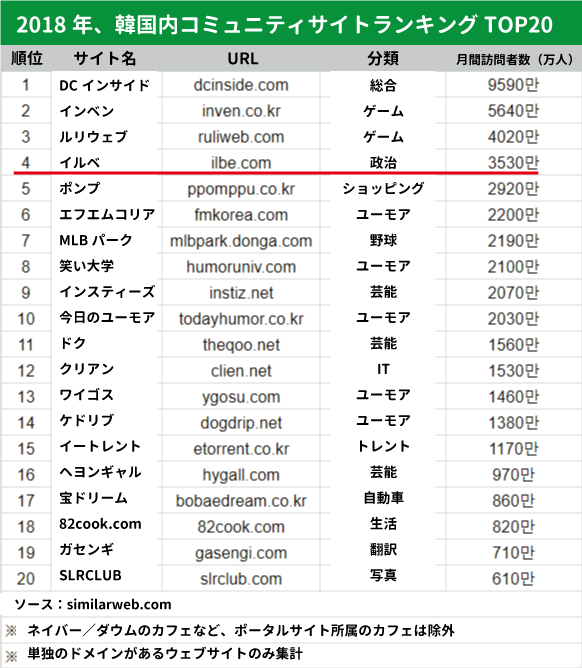Viewport: 582px width, 668px height.
Task: Click the '3530만' visitors value
Action: click(513, 163)
